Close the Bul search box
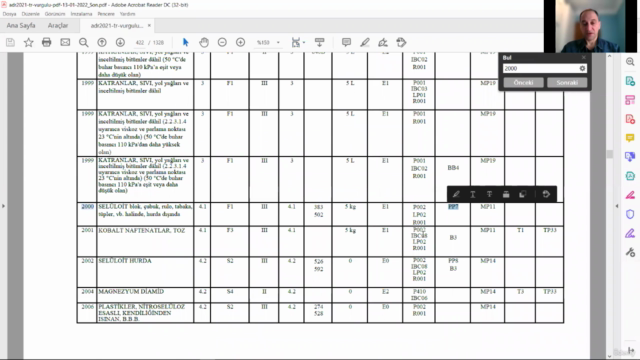Screen dimensions: 640x360 pos(584,58)
